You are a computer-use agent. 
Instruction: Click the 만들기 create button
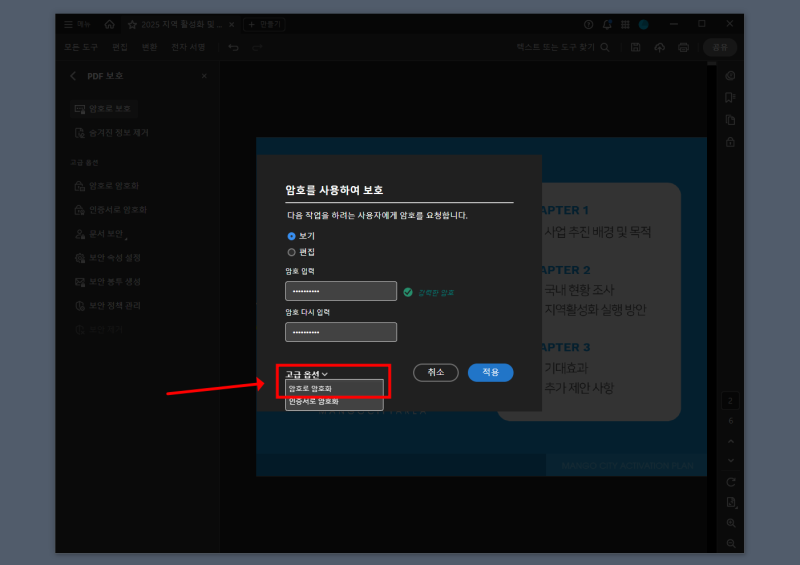(264, 24)
